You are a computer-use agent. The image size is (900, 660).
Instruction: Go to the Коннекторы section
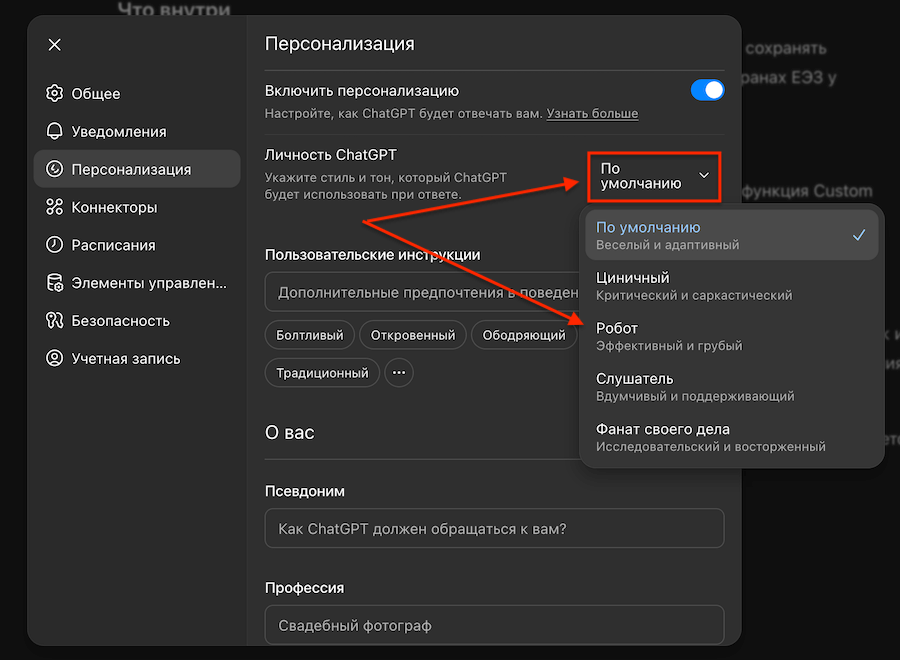[137, 207]
